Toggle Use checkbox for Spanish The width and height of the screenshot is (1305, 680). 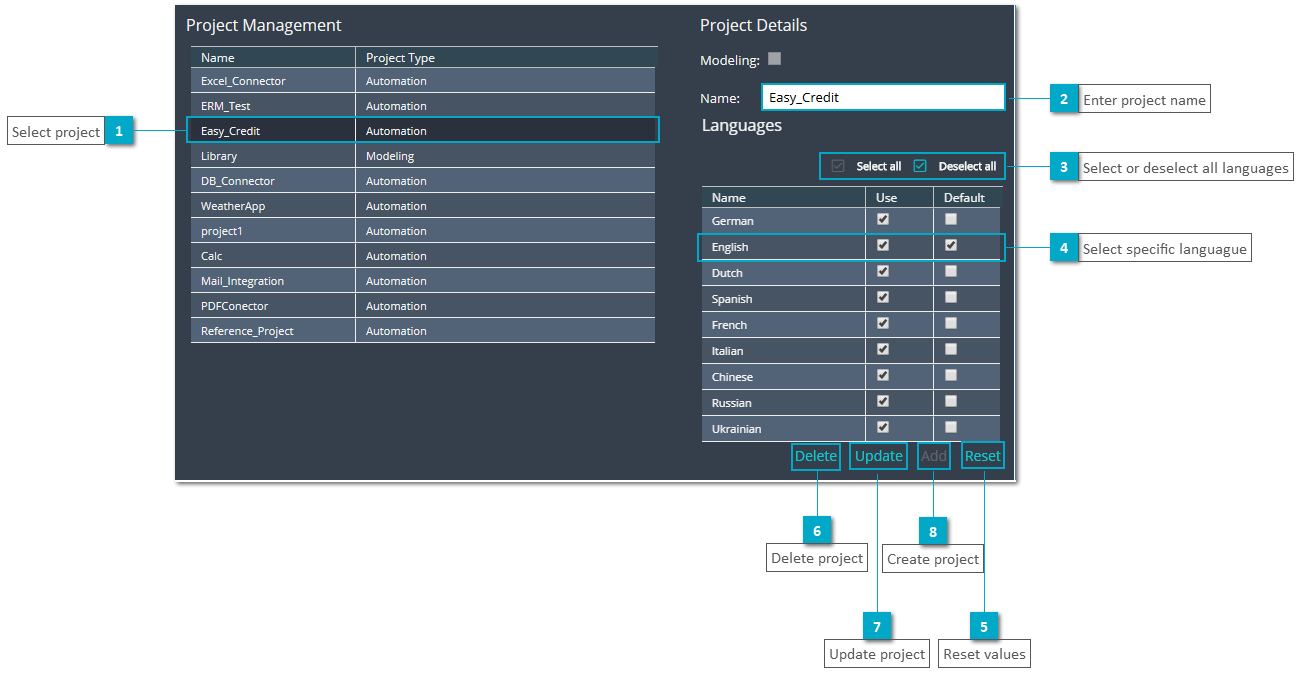[x=883, y=297]
